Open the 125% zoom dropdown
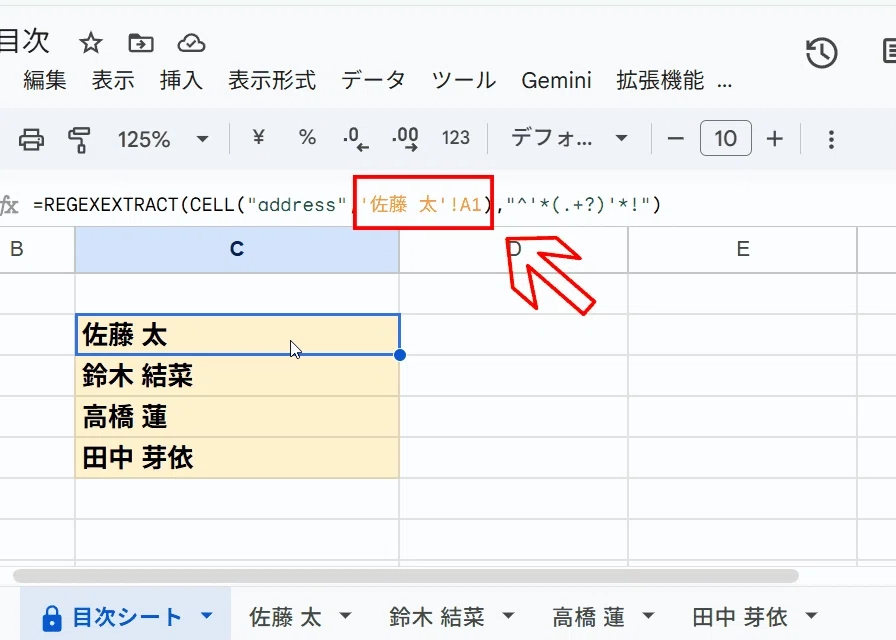Screen dimensions: 896x640 [x=162, y=139]
